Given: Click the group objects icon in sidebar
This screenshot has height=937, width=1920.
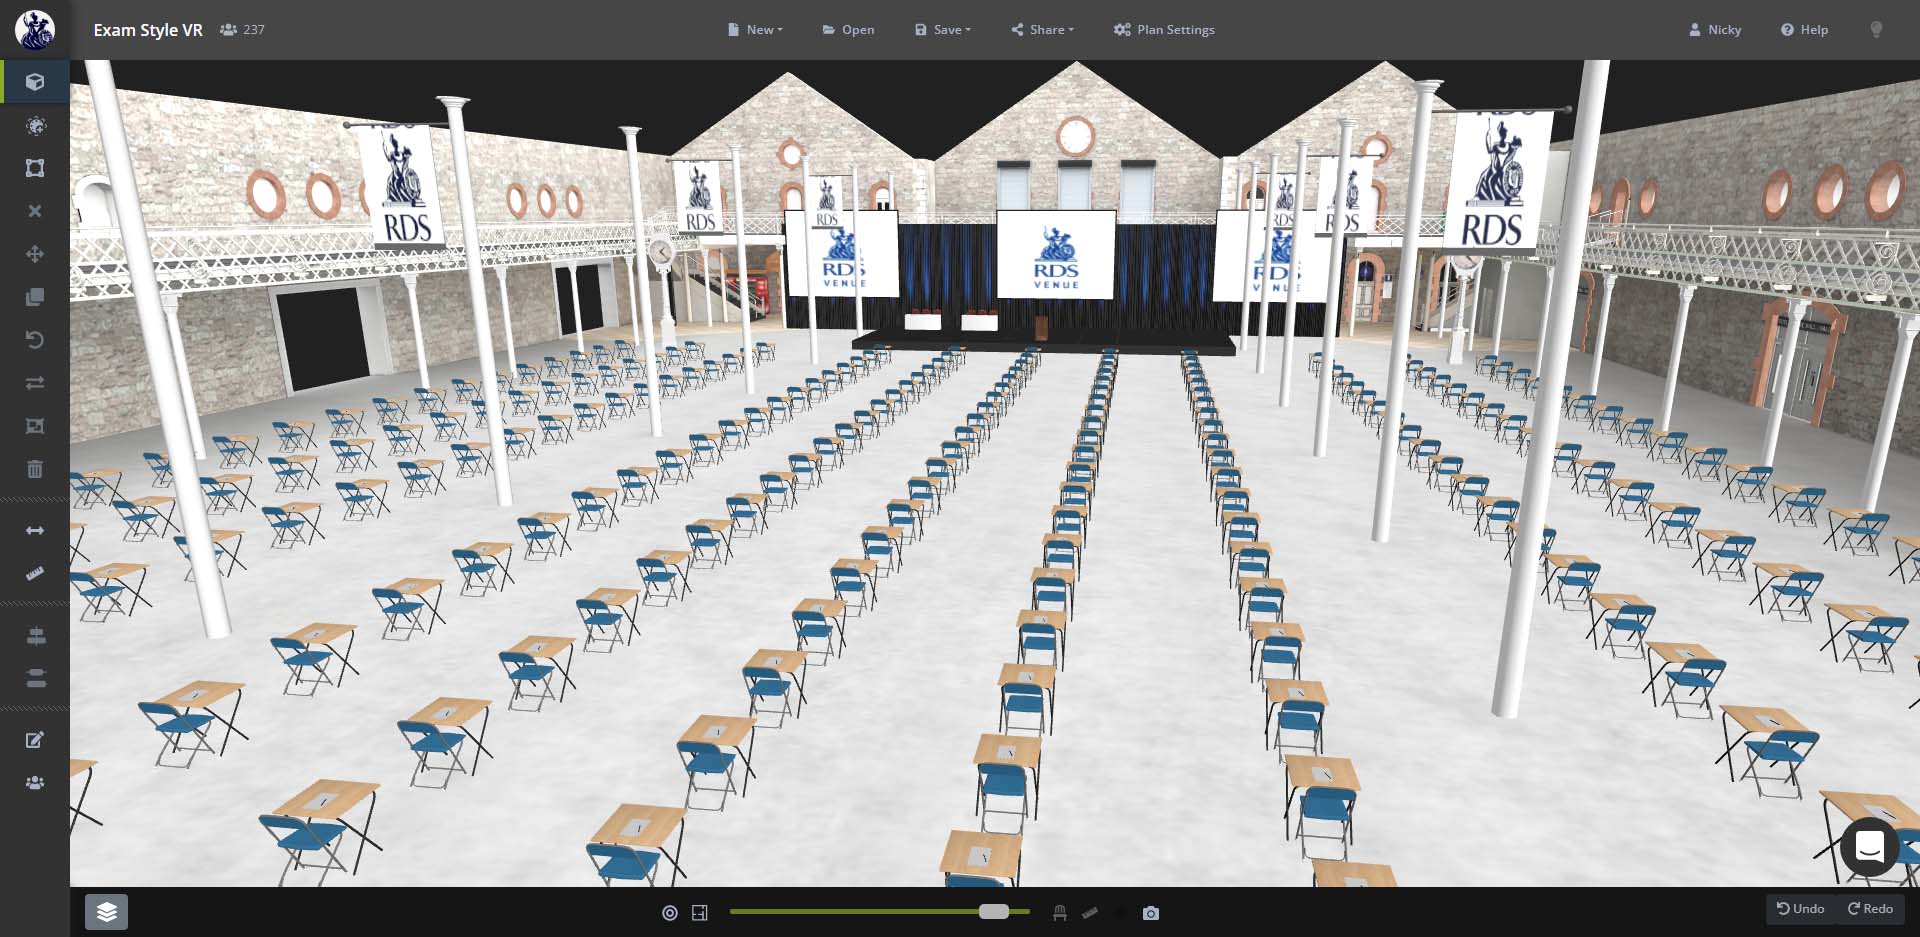Looking at the screenshot, I should (35, 426).
